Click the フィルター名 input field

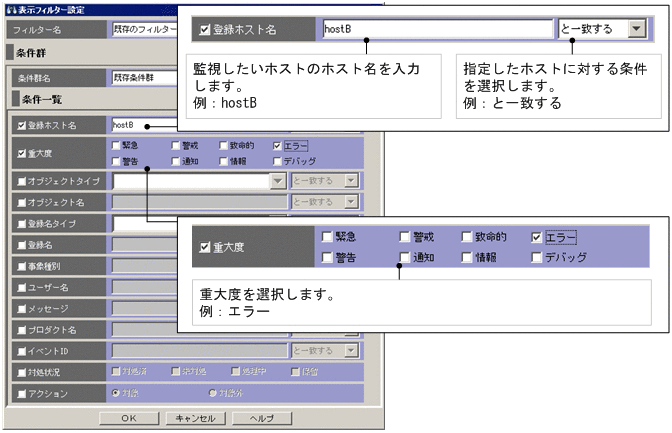144,29
